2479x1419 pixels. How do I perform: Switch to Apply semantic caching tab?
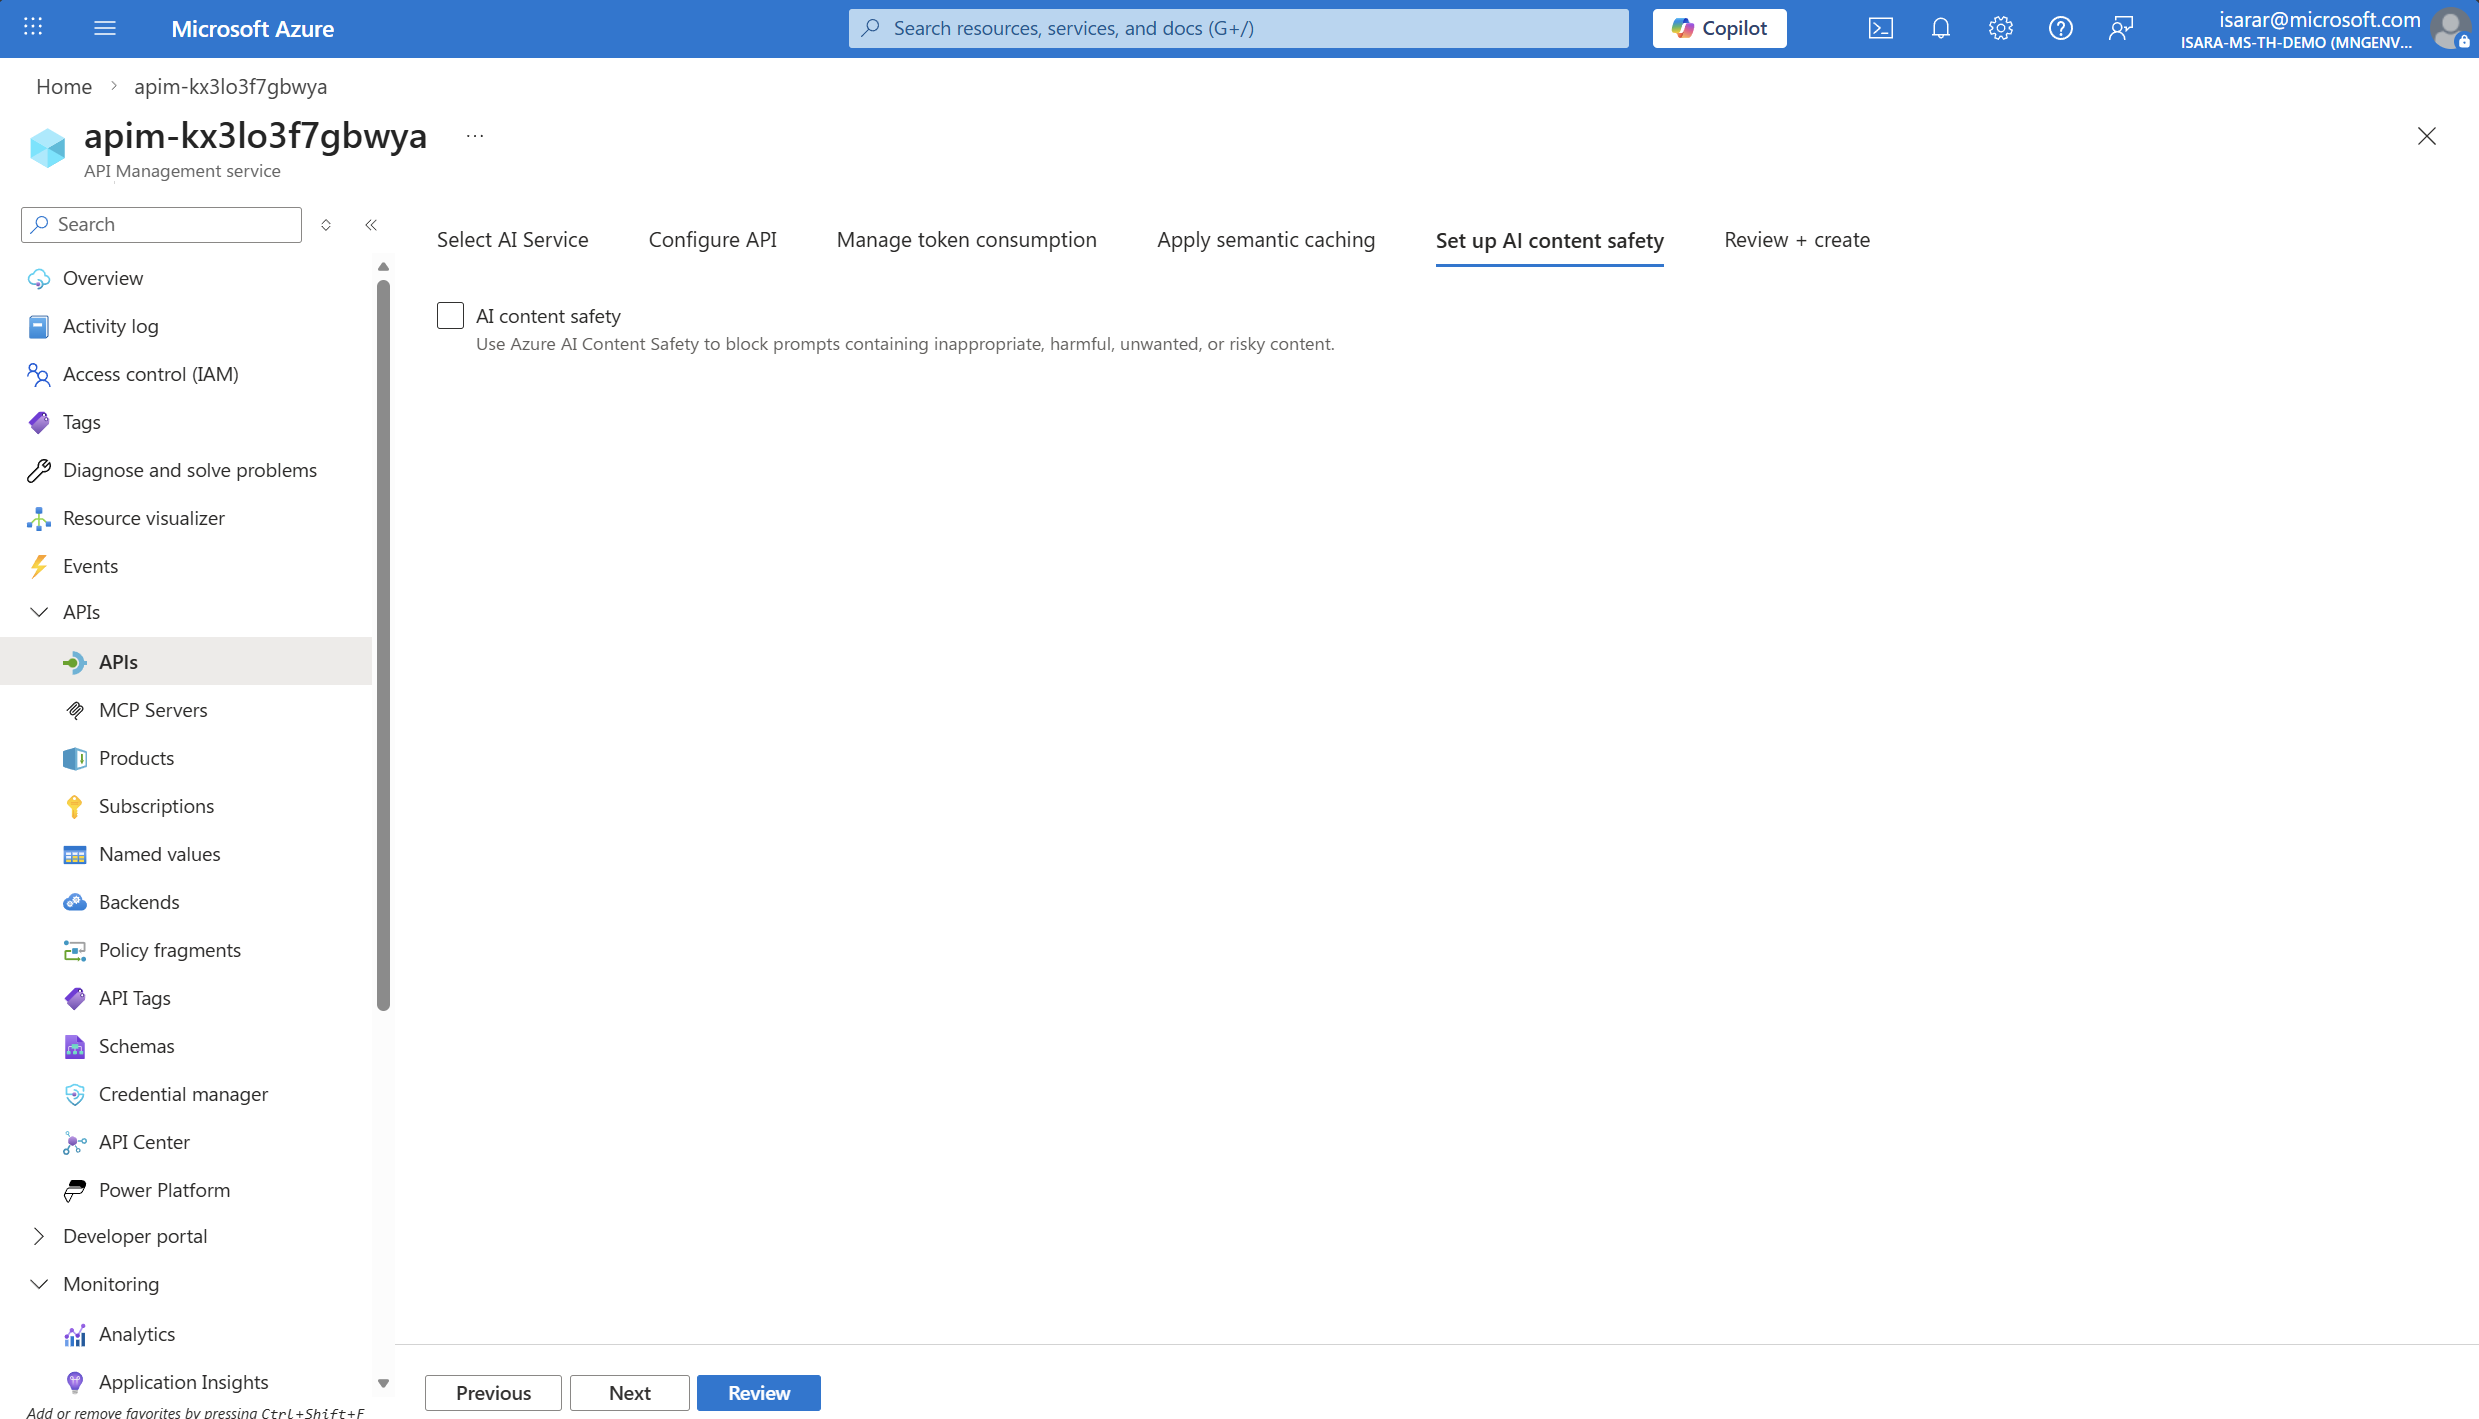(x=1265, y=240)
